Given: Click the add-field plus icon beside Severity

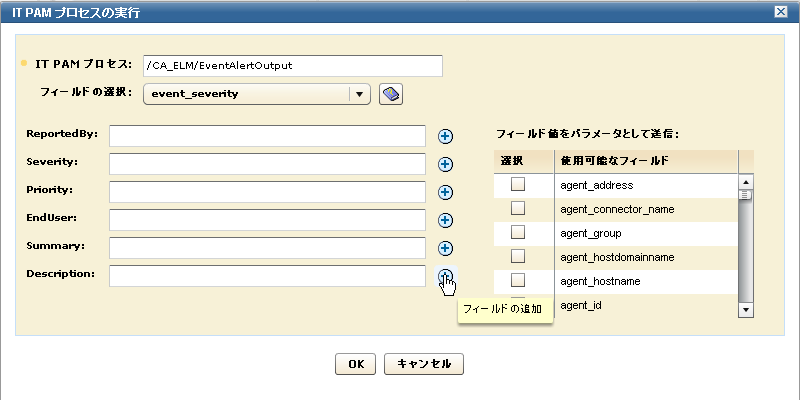Looking at the screenshot, I should 446,164.
